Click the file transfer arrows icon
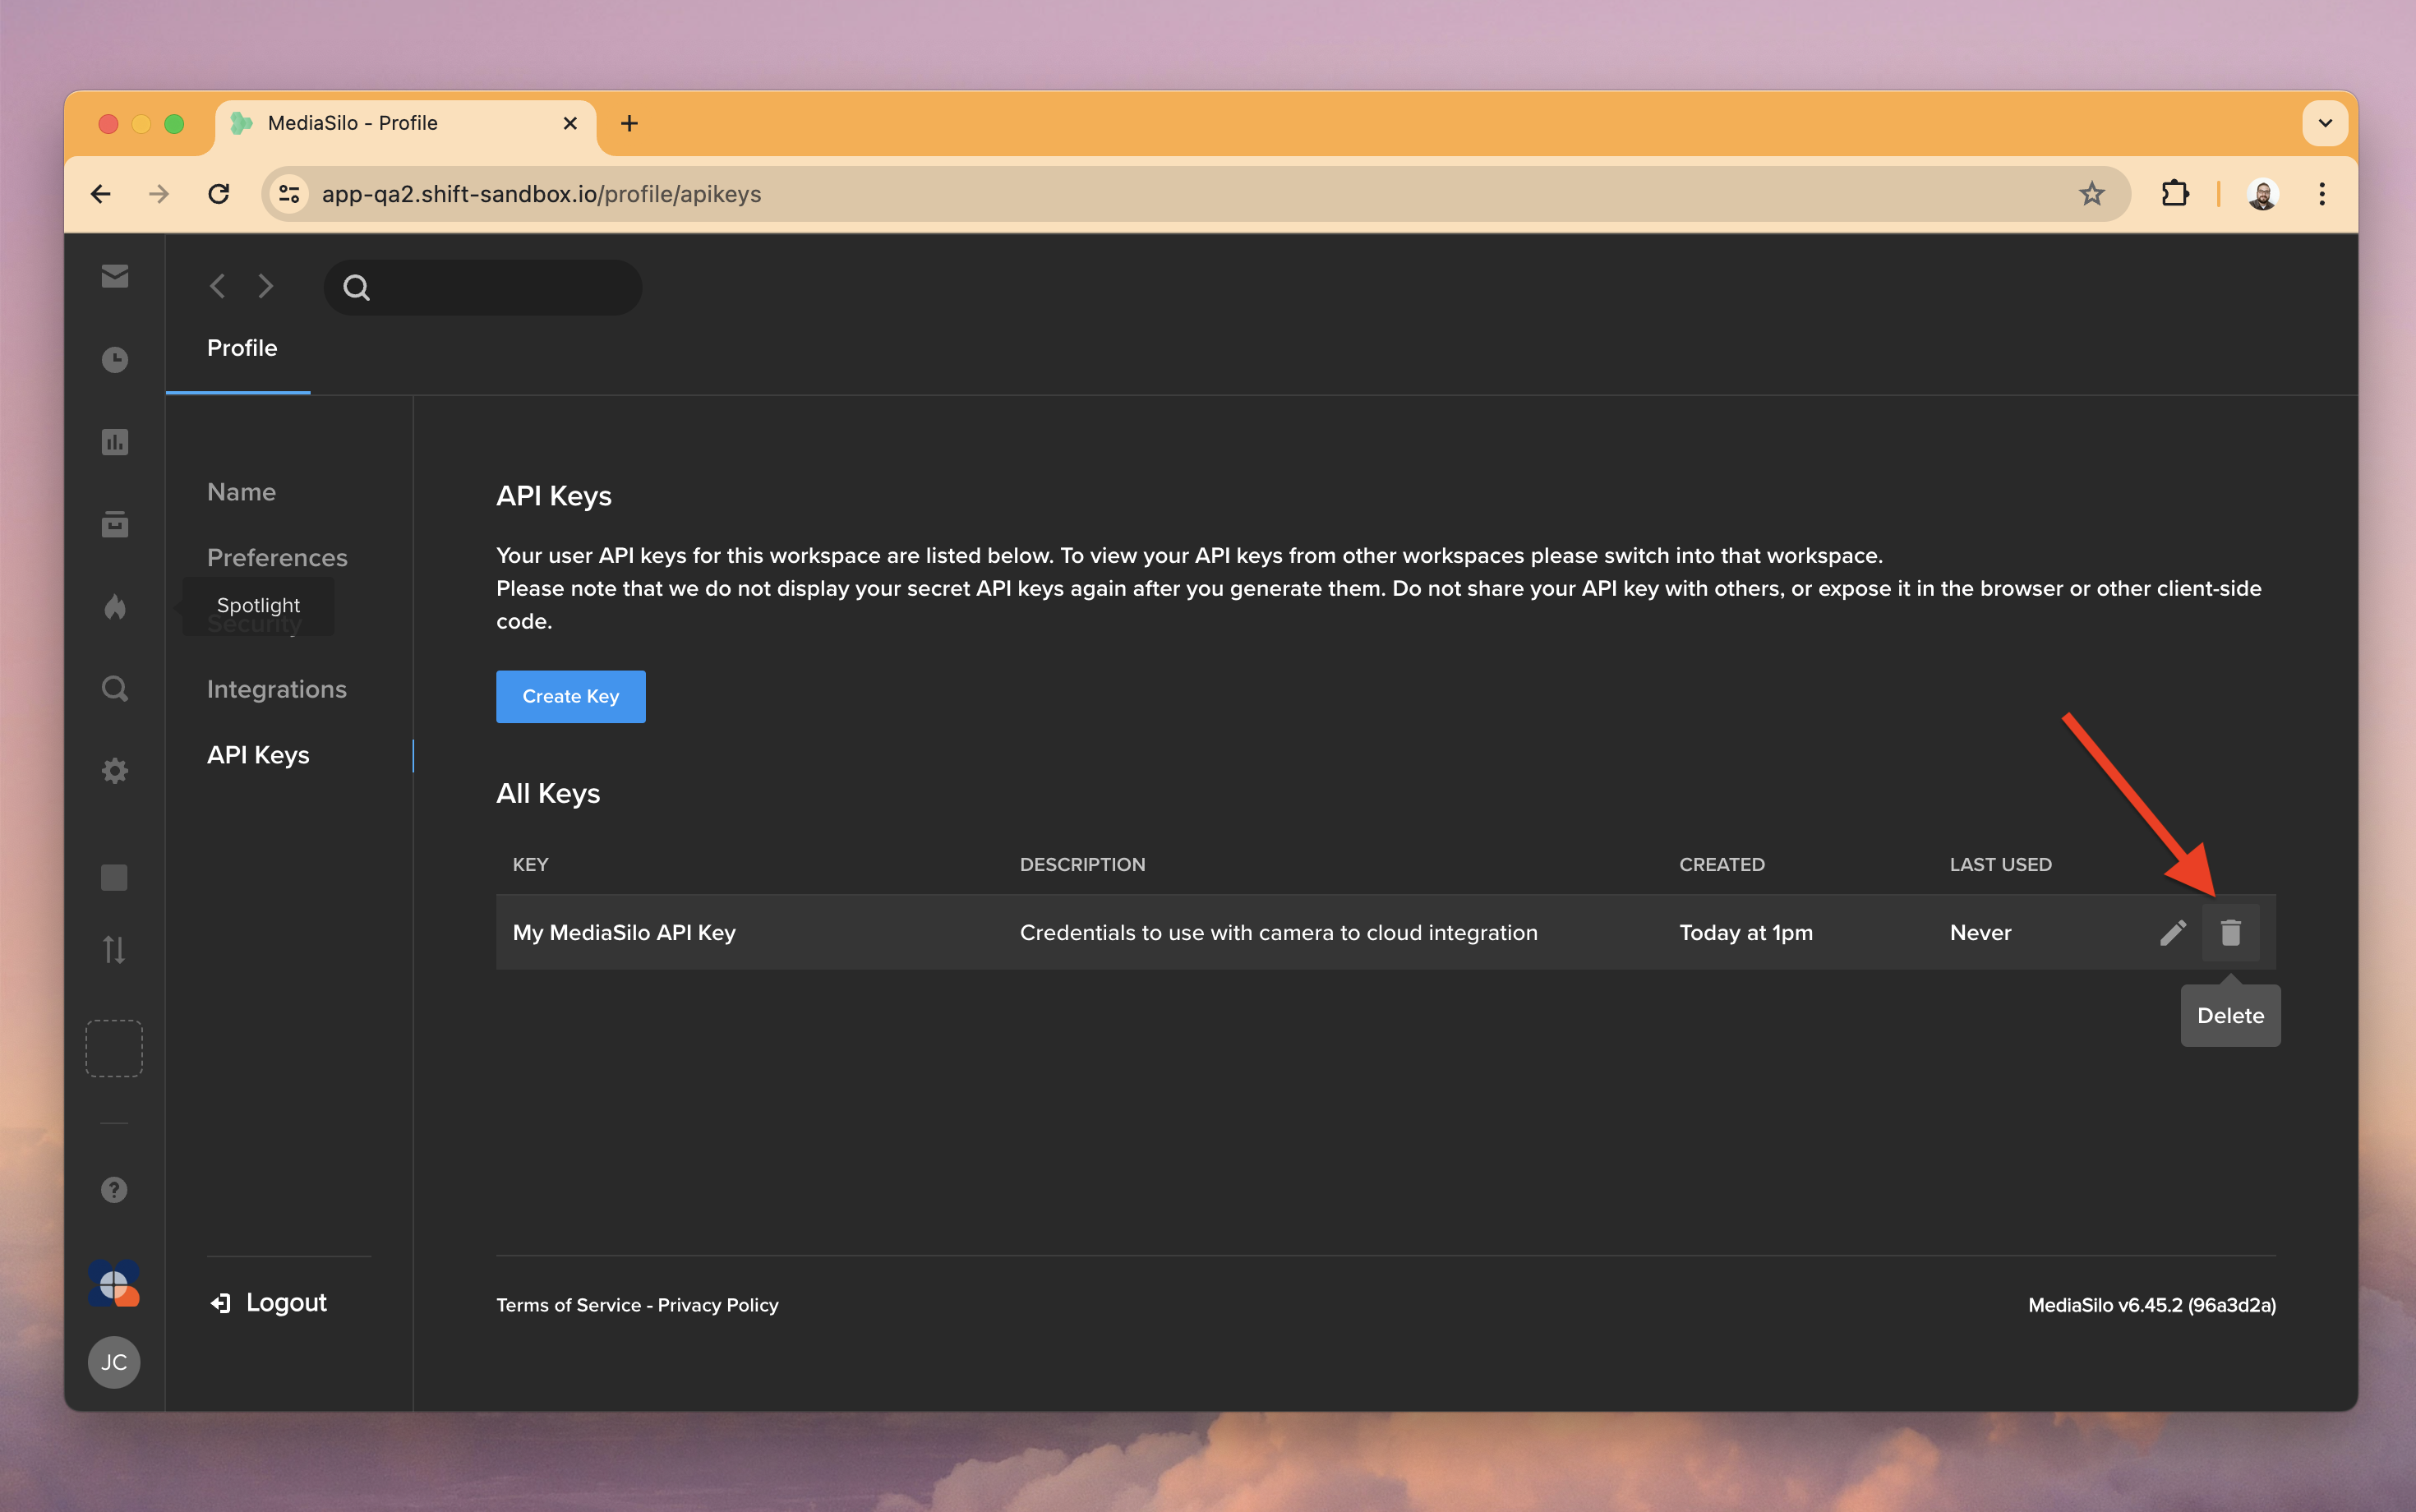 click(114, 950)
